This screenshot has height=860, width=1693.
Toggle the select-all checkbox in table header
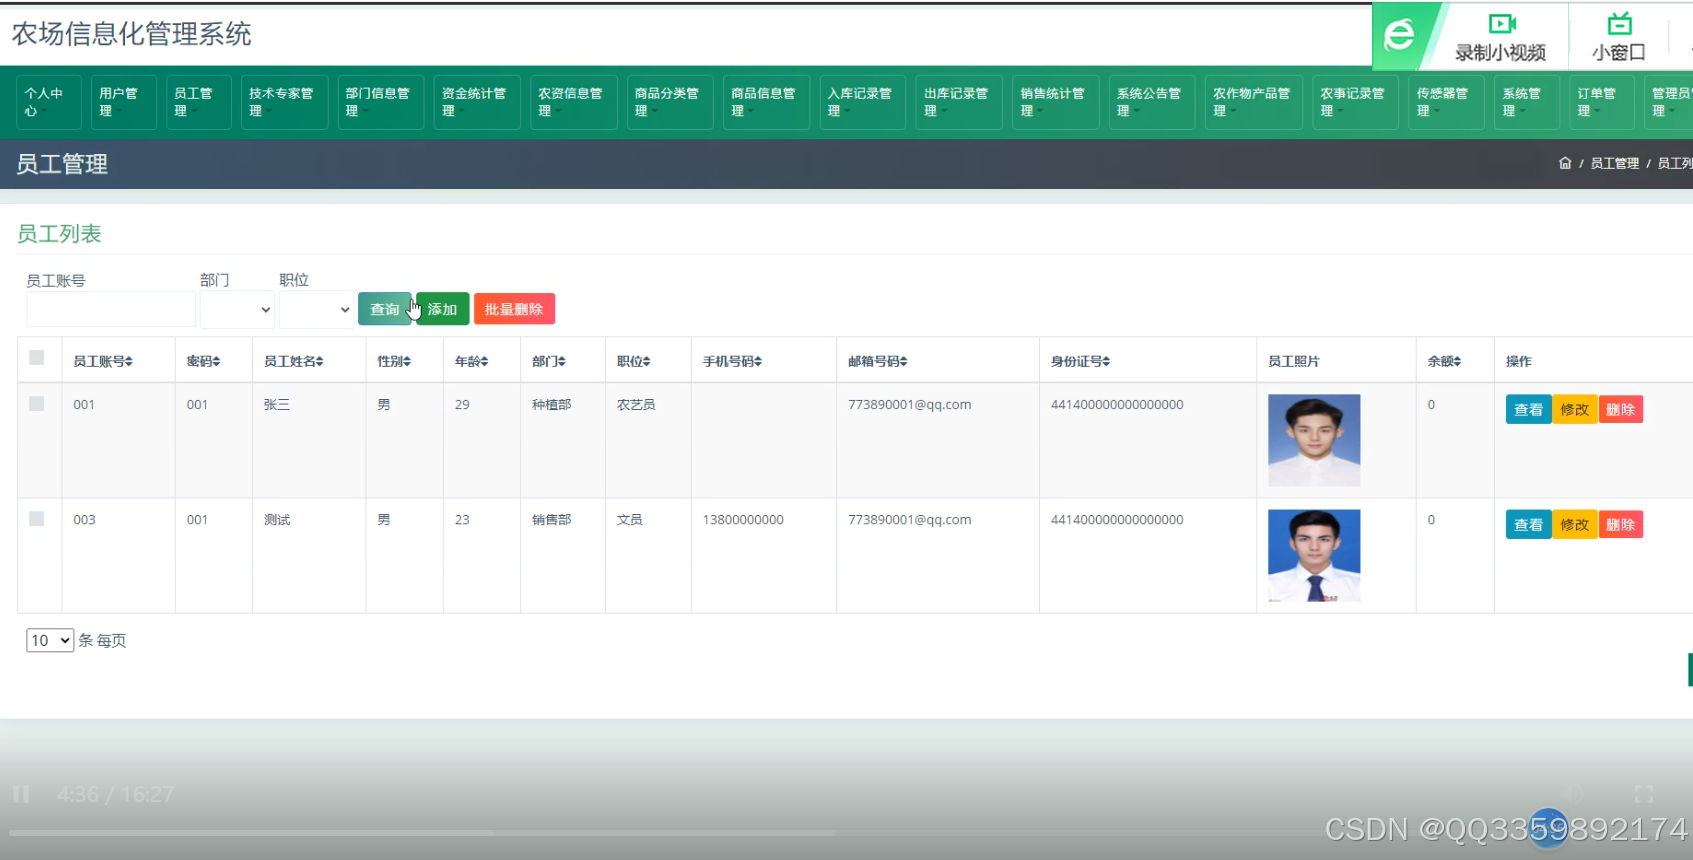tap(37, 357)
